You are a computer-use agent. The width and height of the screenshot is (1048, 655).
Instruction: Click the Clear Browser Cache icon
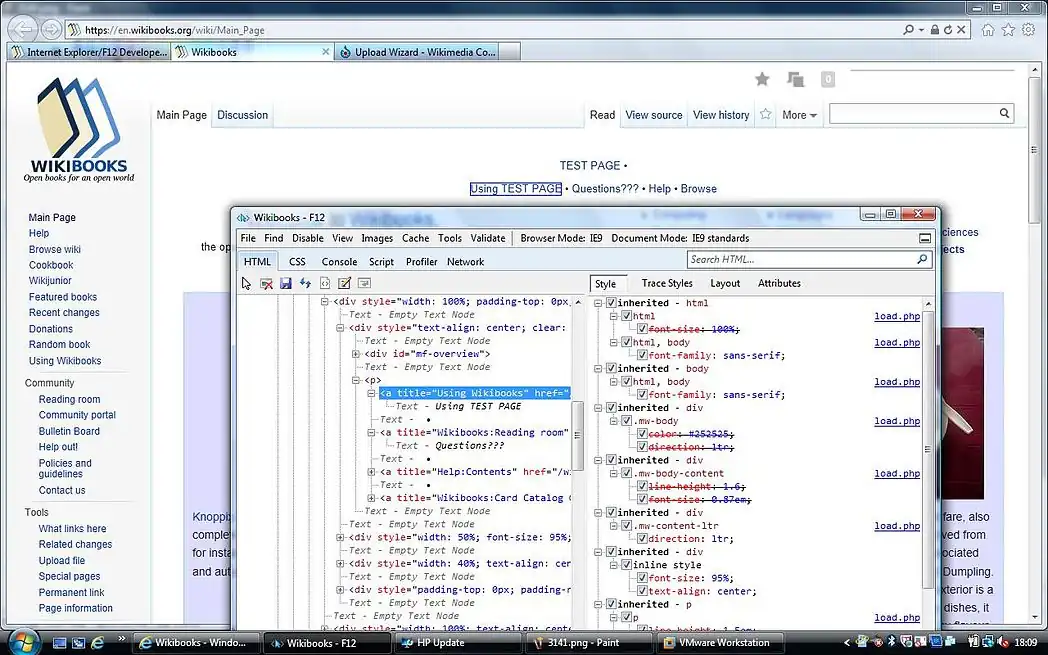(x=267, y=285)
